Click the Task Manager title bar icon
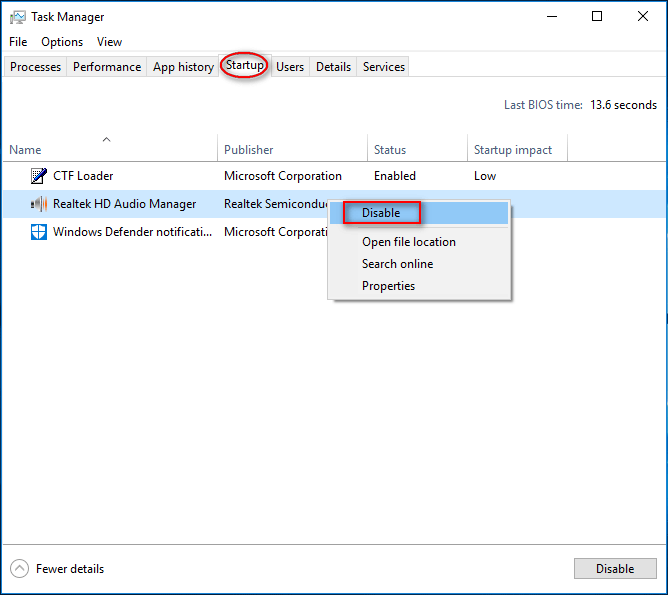This screenshot has height=595, width=668. click(x=17, y=17)
